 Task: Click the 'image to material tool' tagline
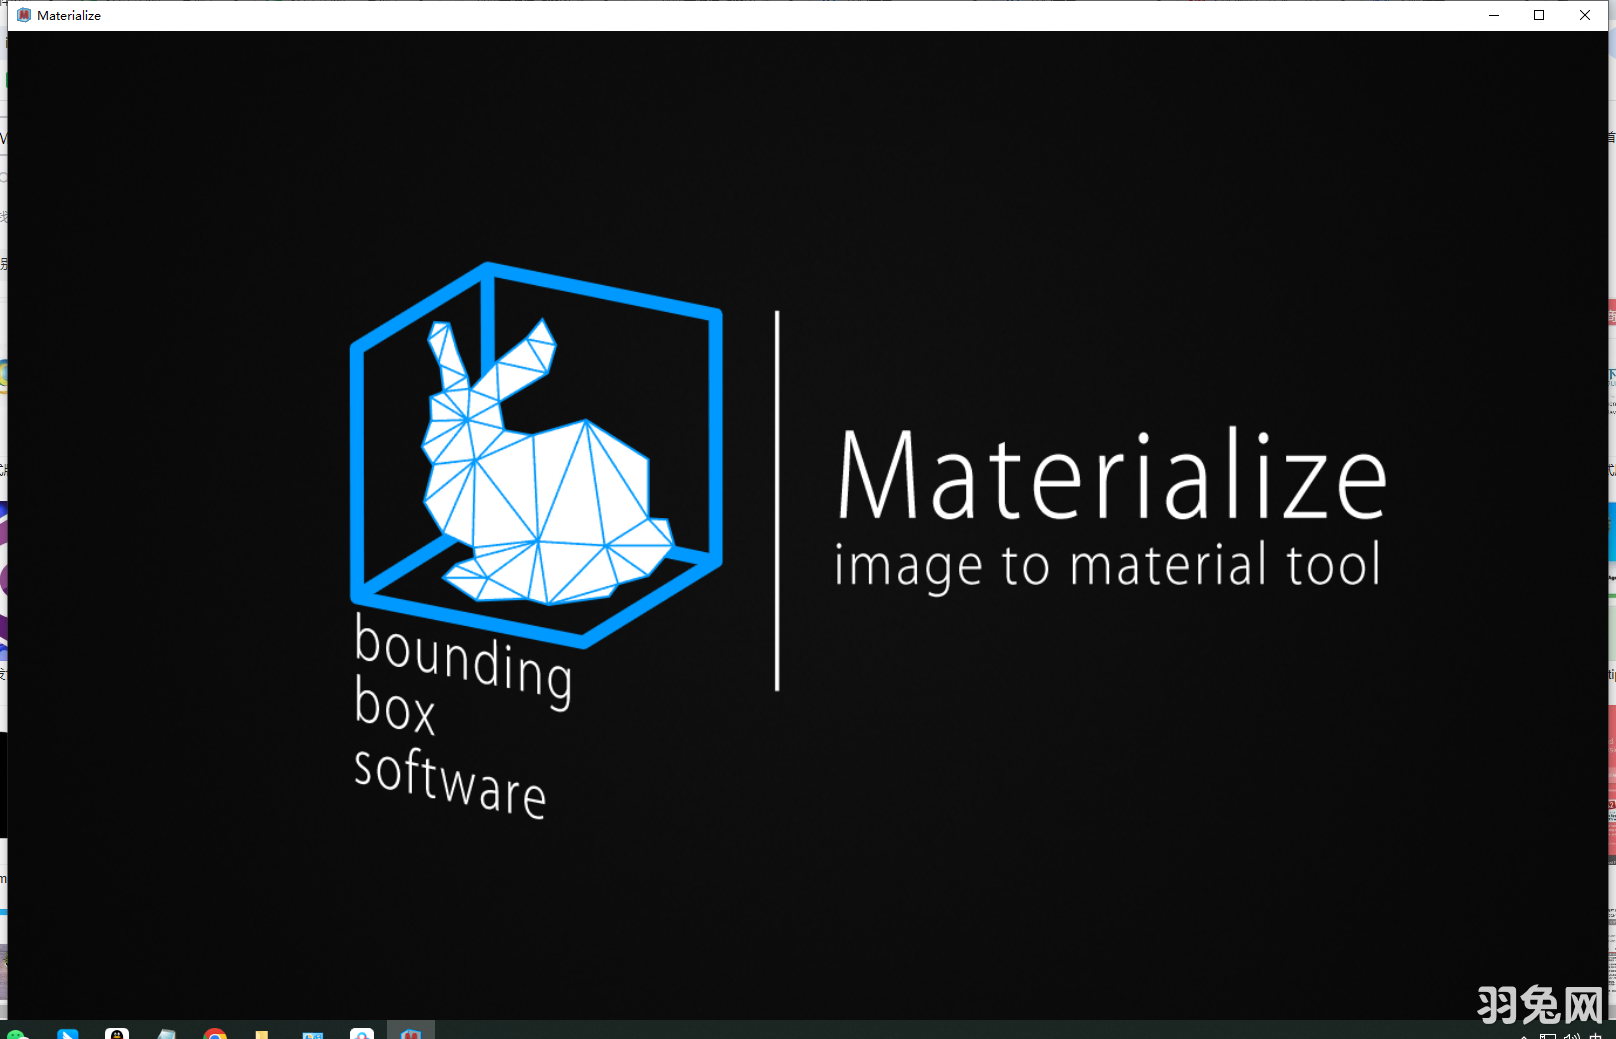[1108, 563]
